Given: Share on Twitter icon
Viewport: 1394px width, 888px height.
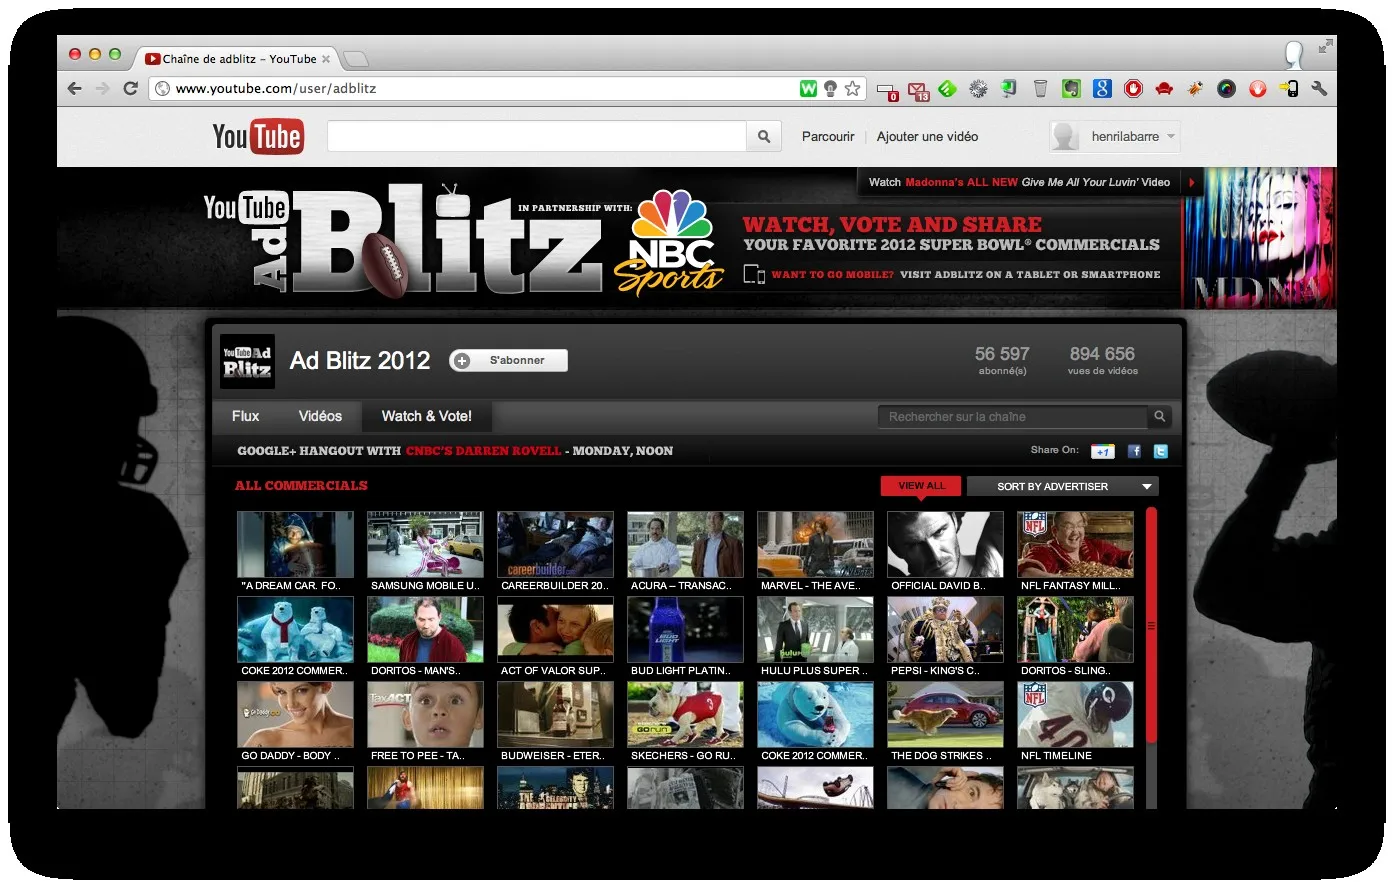Looking at the screenshot, I should tap(1160, 451).
